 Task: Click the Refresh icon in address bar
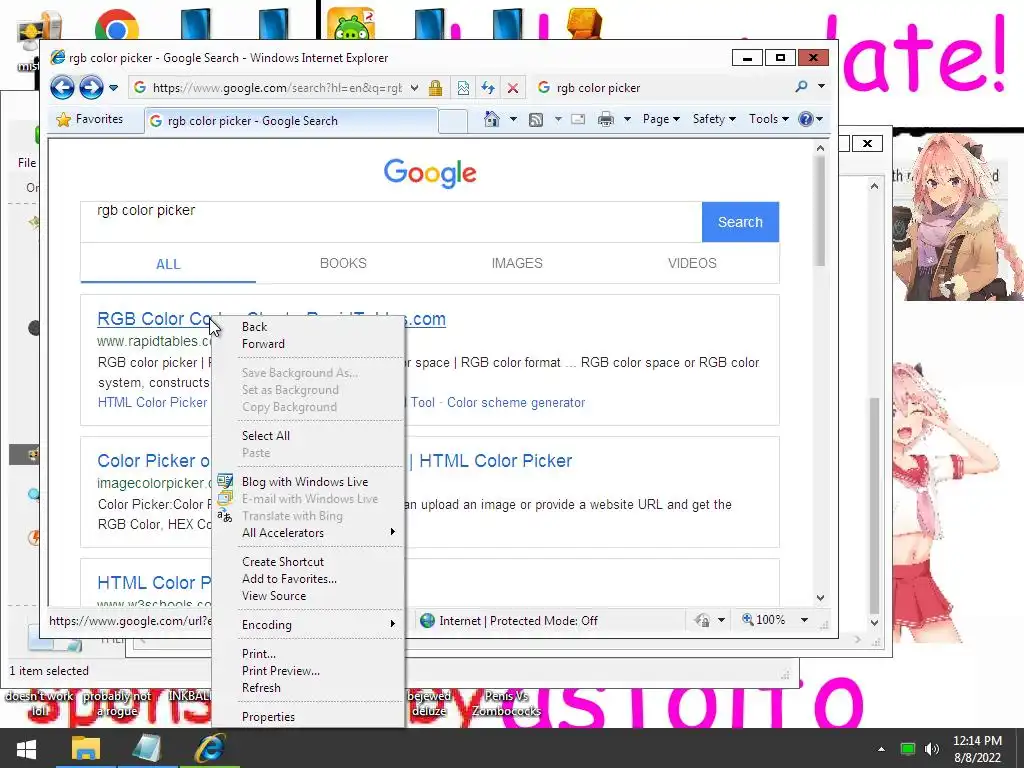click(488, 88)
